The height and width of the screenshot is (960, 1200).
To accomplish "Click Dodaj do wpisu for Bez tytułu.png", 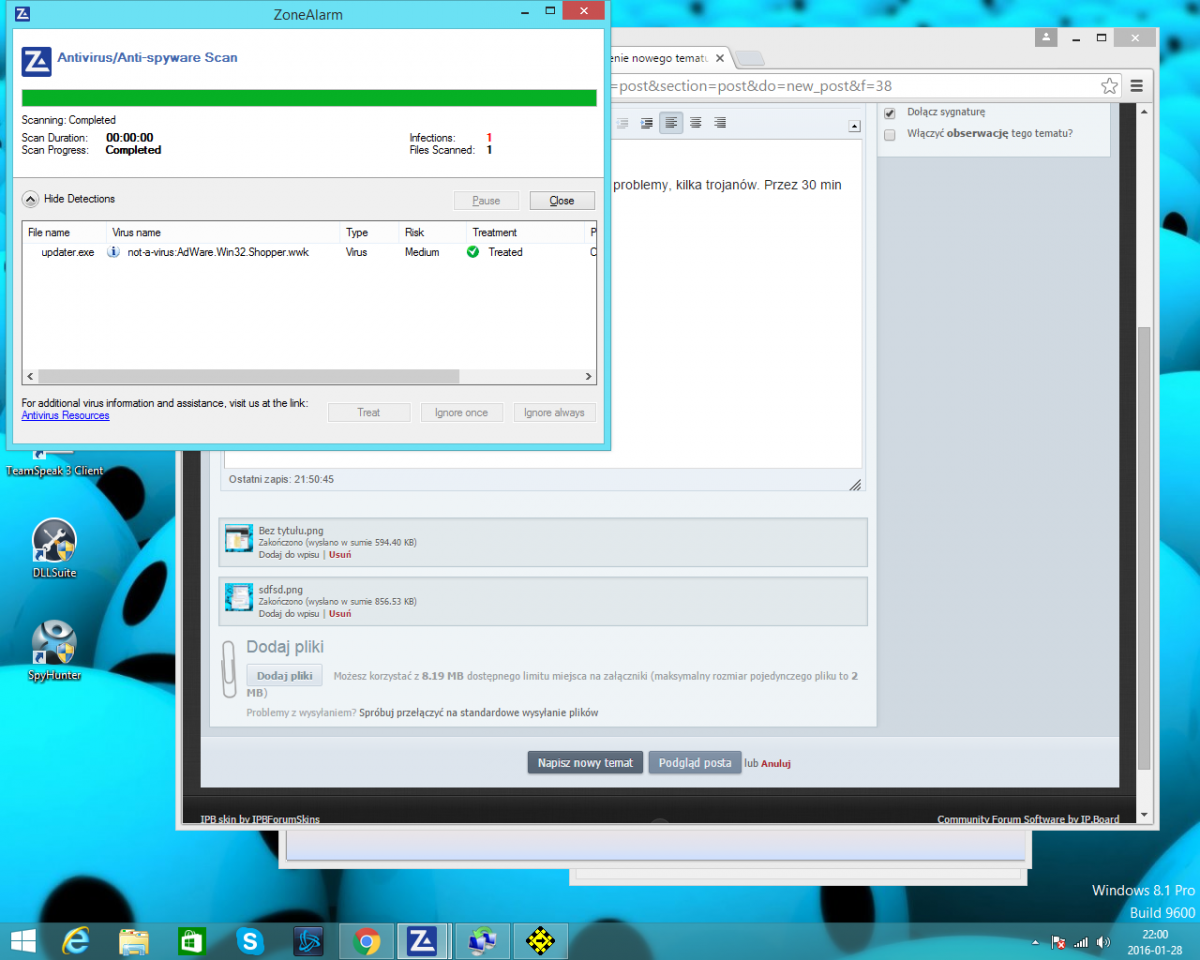I will (290, 554).
